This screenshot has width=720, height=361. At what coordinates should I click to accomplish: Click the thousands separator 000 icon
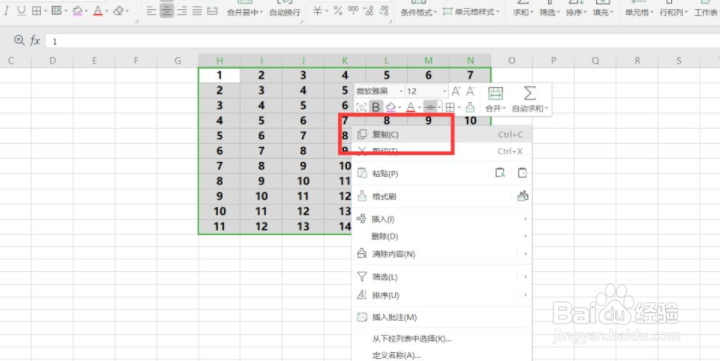click(353, 11)
